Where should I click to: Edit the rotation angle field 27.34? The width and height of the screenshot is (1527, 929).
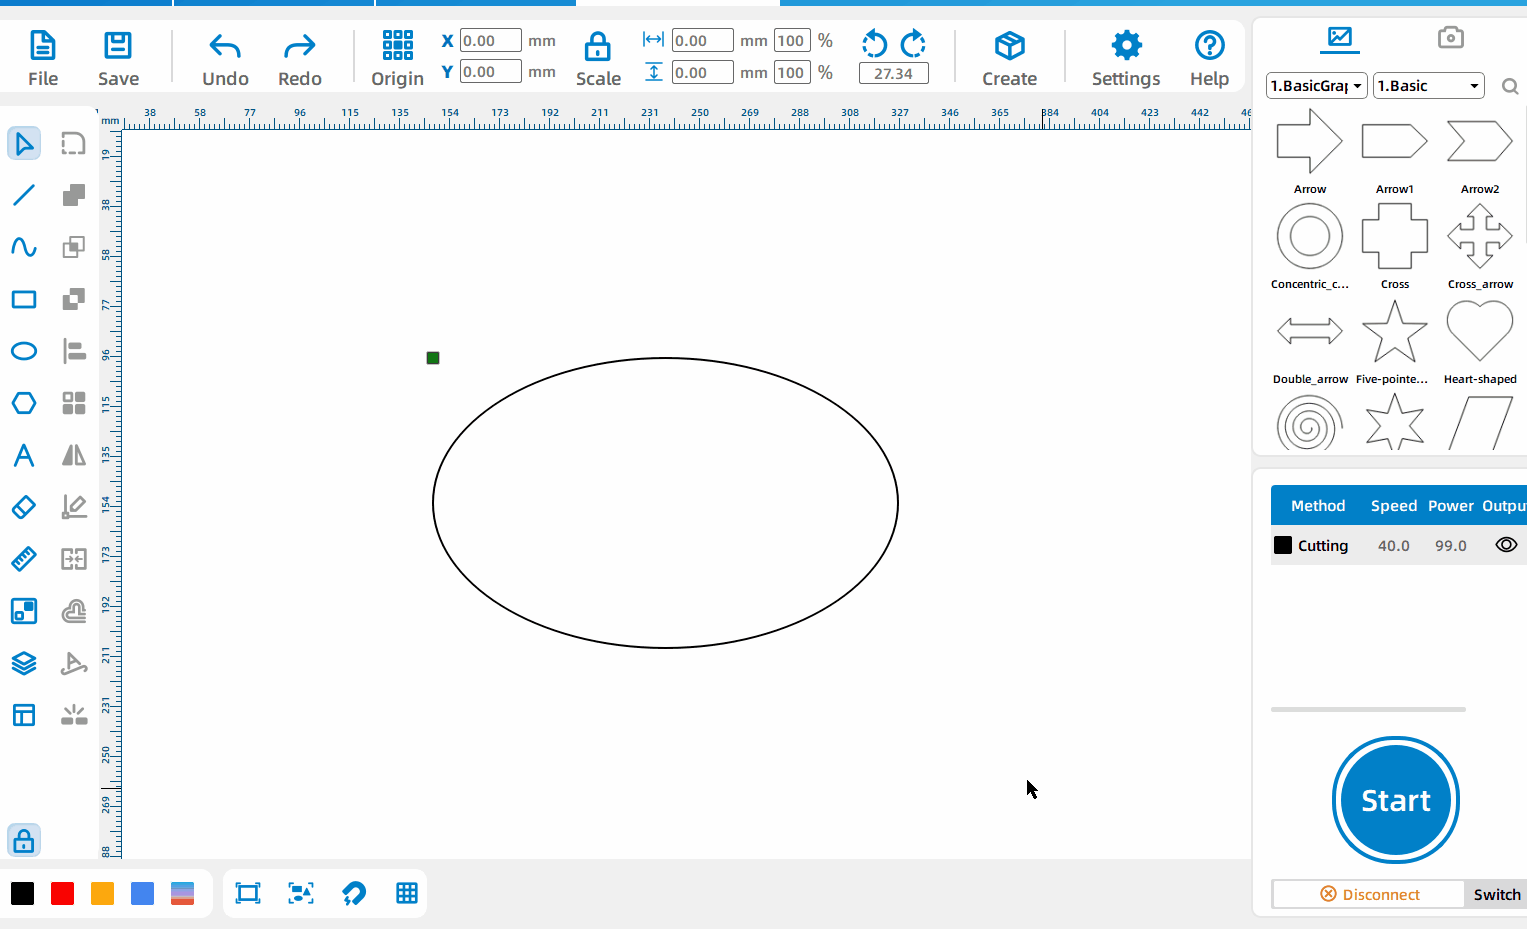pos(893,73)
